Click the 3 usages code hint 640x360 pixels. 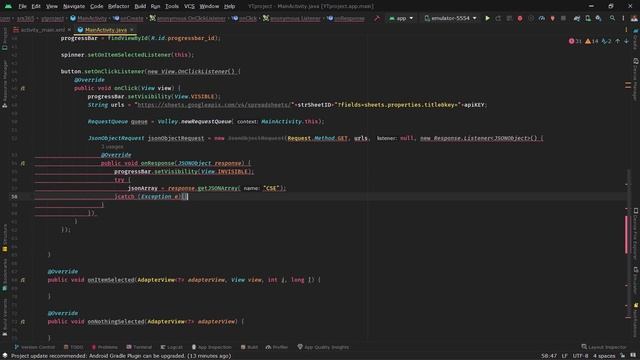click(112, 147)
